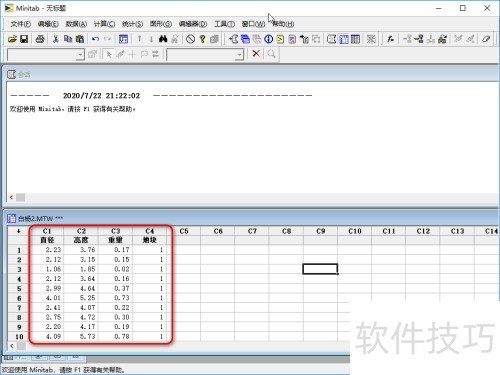Click the Open Project folder icon
The width and height of the screenshot is (500, 375).
12,39
